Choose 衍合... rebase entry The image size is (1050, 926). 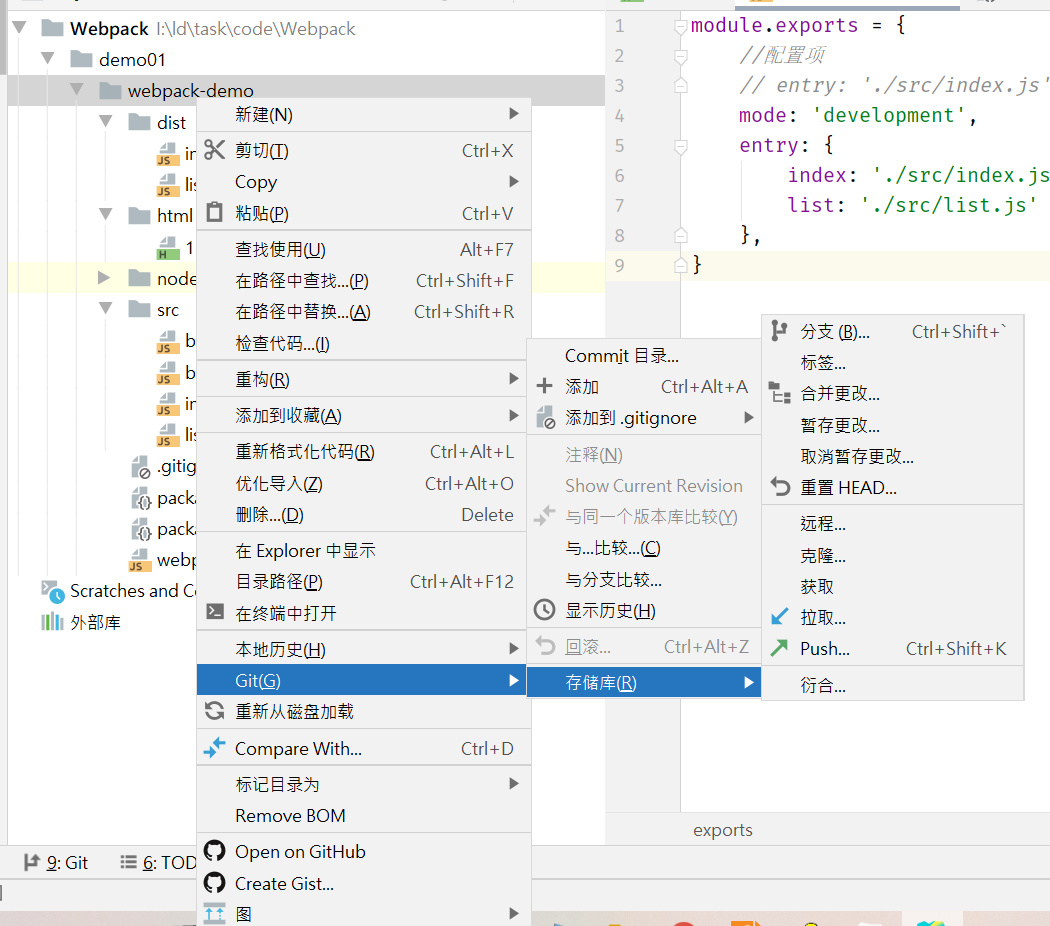coord(893,684)
